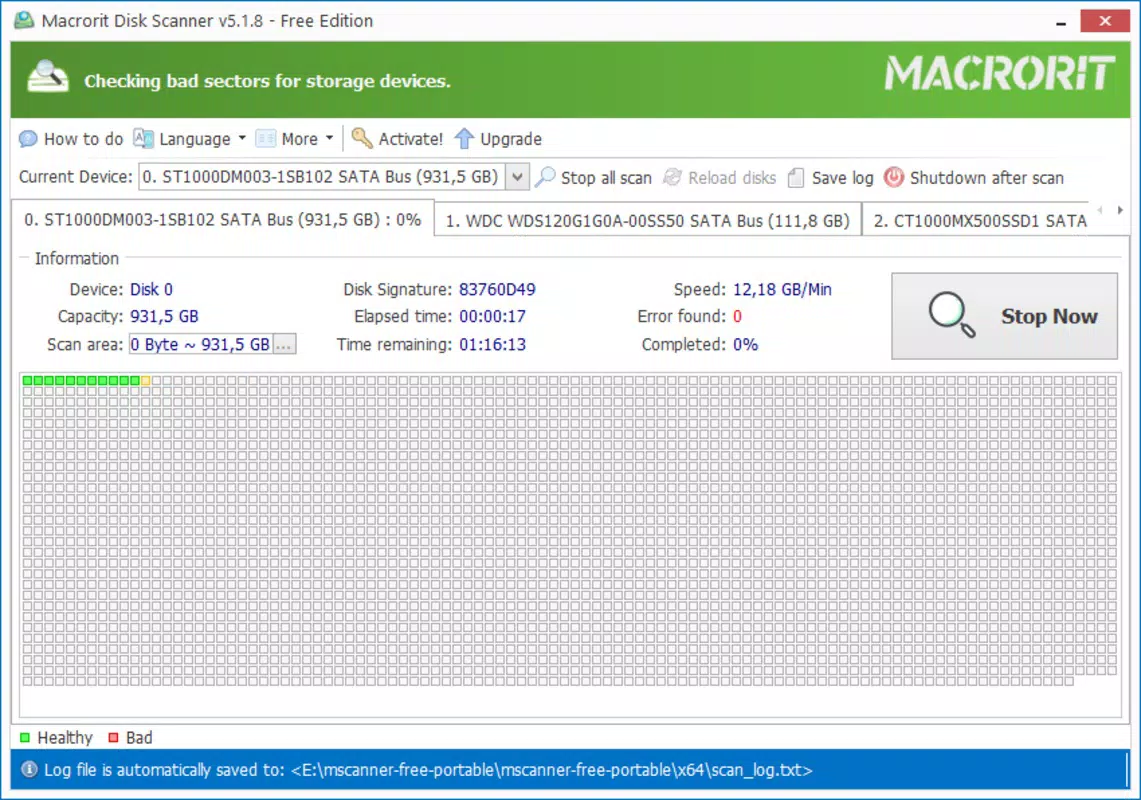Screen dimensions: 1141x800
Task: Click Shutdown after scan text
Action: pyautogui.click(x=987, y=178)
